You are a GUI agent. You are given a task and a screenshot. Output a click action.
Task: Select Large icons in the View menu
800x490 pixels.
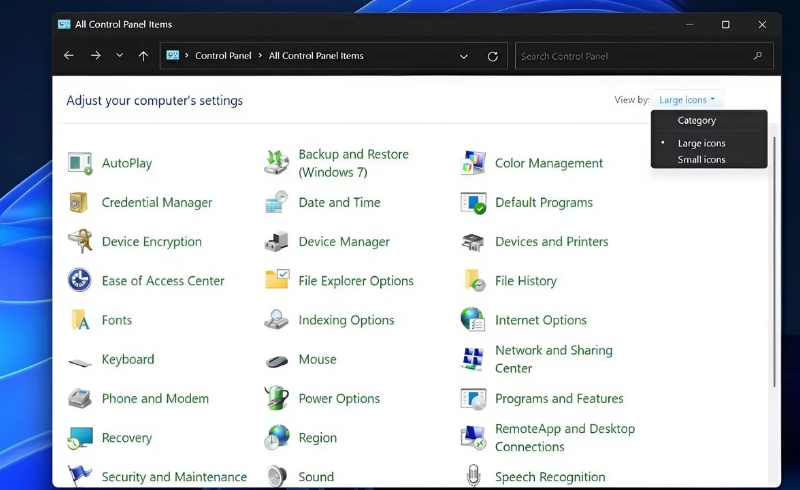click(702, 143)
